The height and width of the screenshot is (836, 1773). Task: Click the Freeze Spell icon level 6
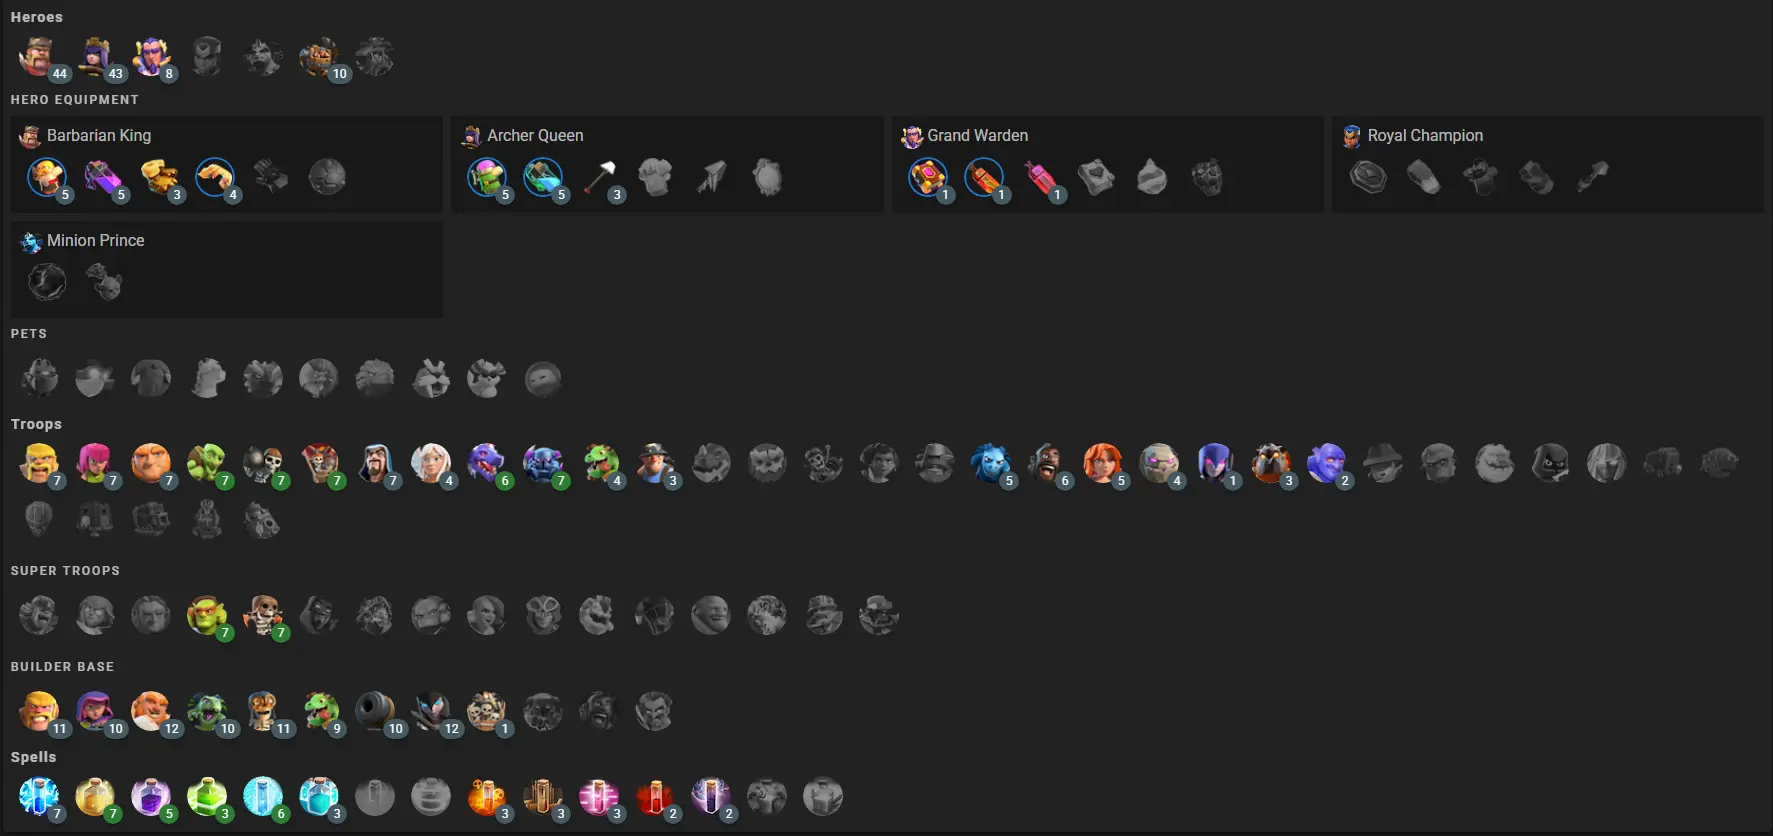click(263, 797)
